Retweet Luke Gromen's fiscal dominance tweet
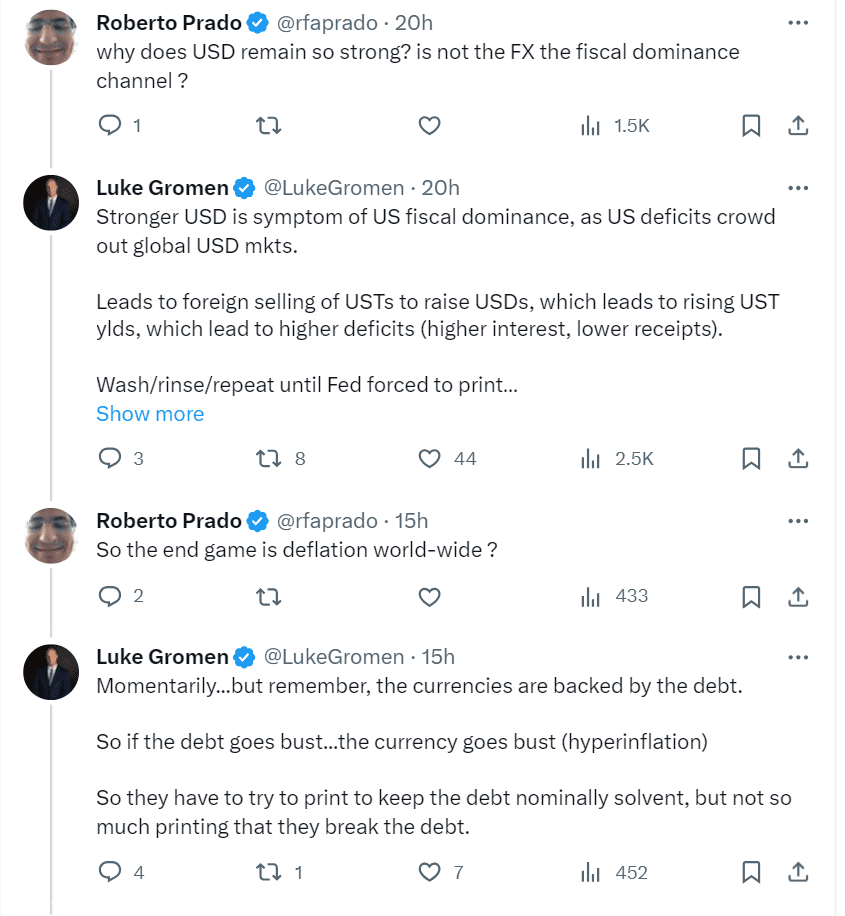This screenshot has height=916, width=845. pos(268,459)
